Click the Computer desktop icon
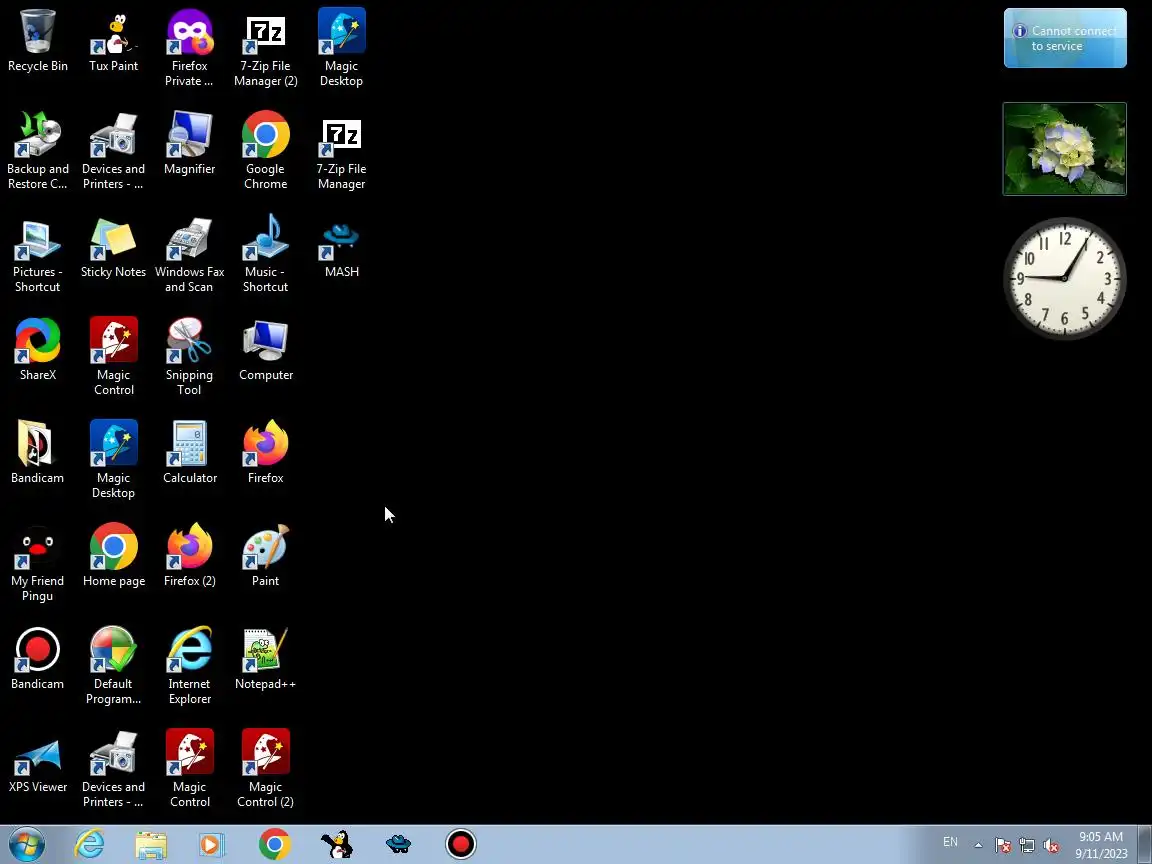1152x864 pixels. pos(265,349)
